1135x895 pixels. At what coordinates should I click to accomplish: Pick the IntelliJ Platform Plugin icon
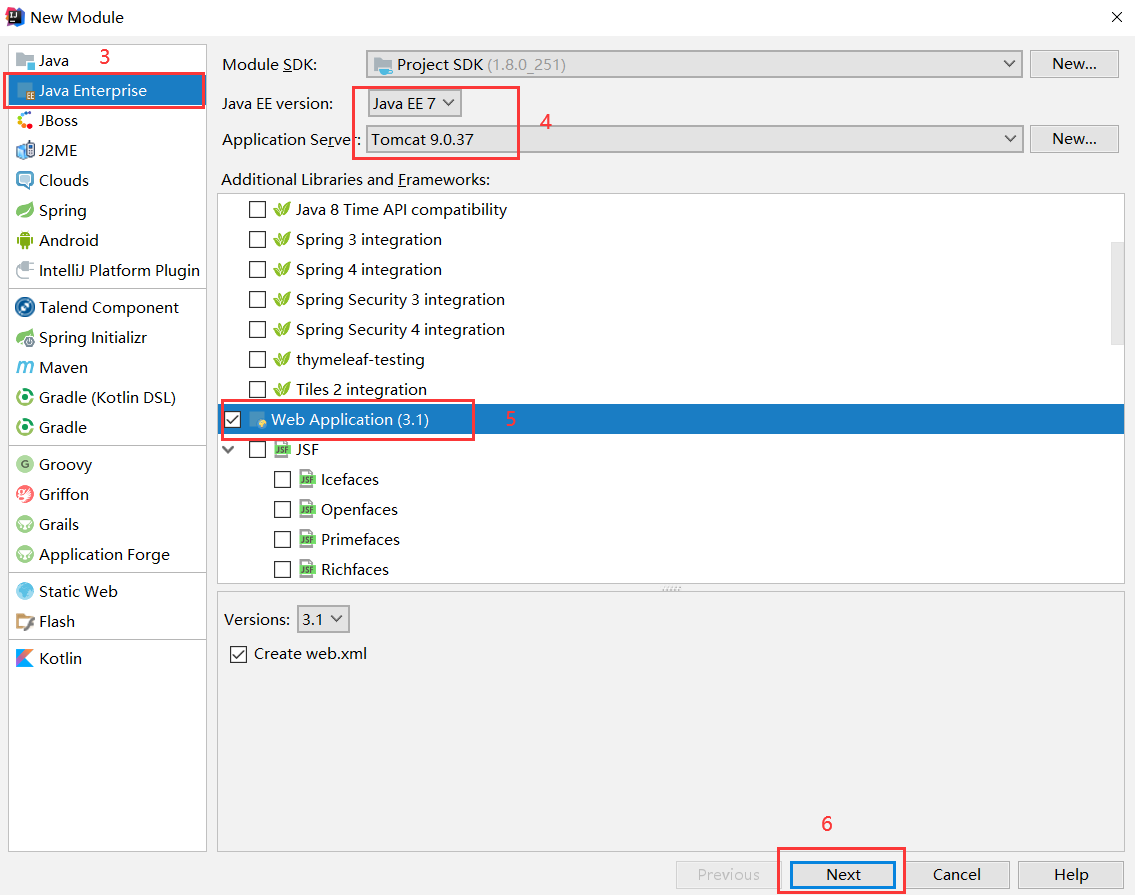point(25,270)
